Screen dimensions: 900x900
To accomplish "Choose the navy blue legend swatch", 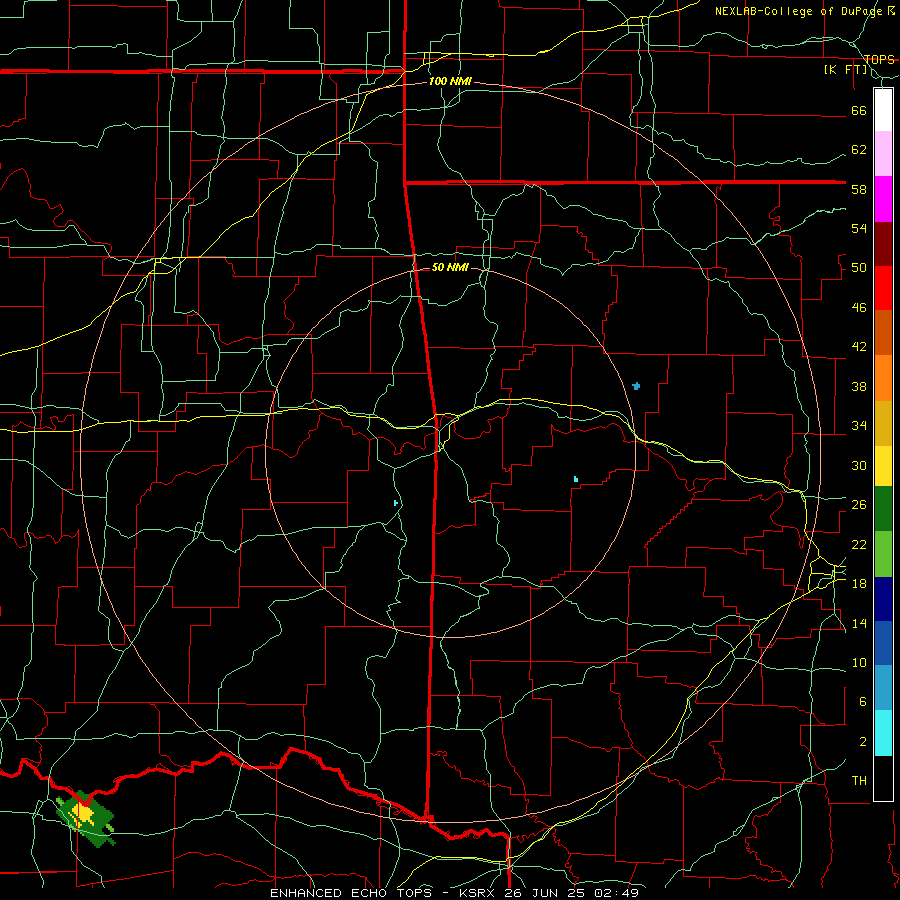I will pyautogui.click(x=883, y=599).
